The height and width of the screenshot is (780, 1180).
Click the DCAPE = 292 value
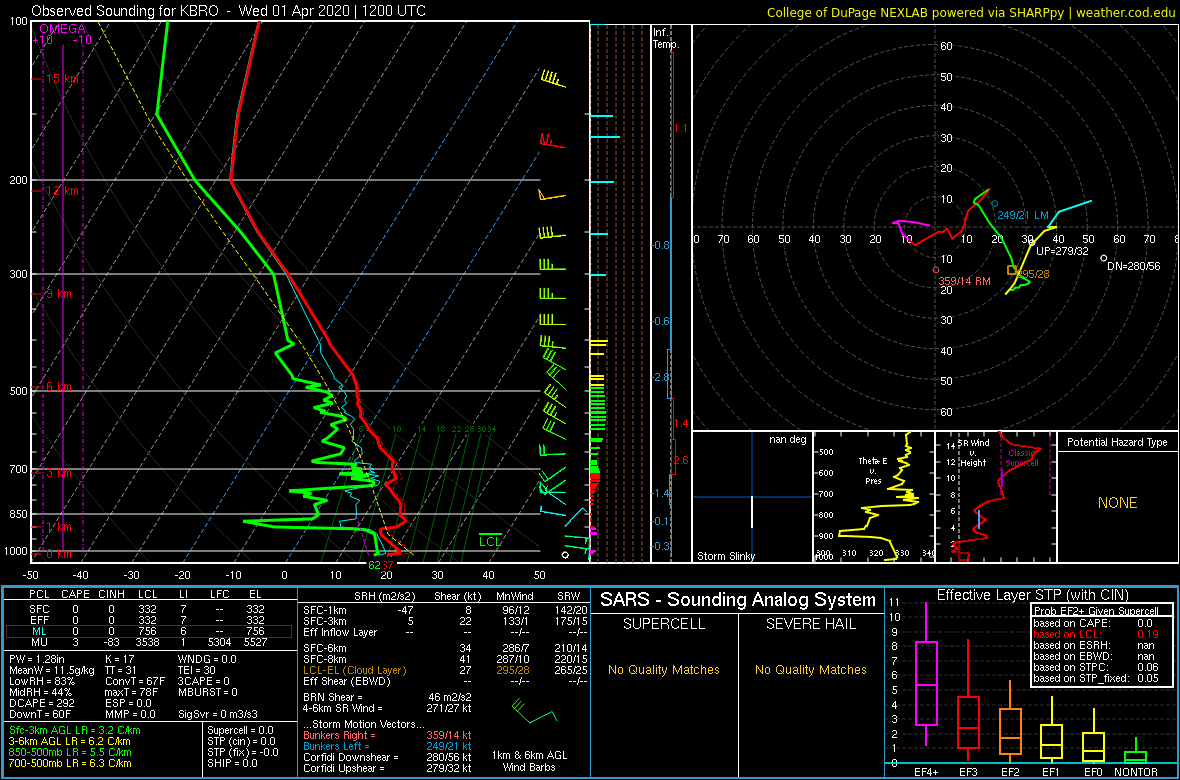39,702
